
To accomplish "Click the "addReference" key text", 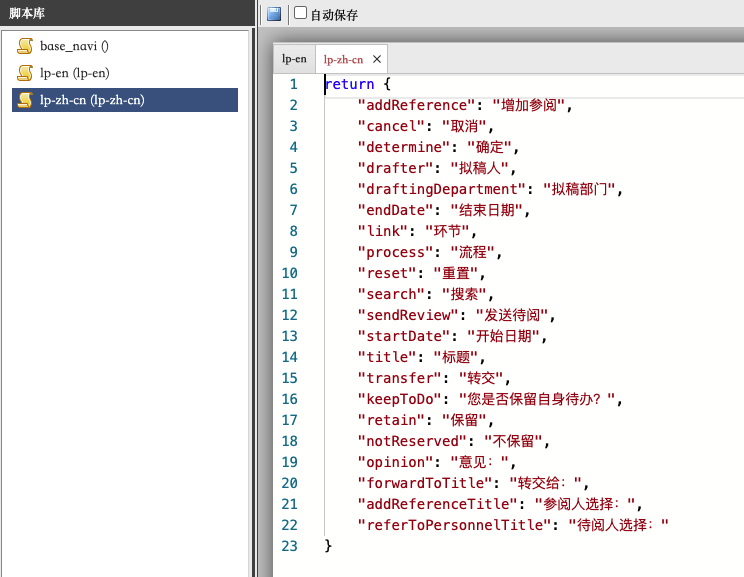I will pyautogui.click(x=417, y=105).
